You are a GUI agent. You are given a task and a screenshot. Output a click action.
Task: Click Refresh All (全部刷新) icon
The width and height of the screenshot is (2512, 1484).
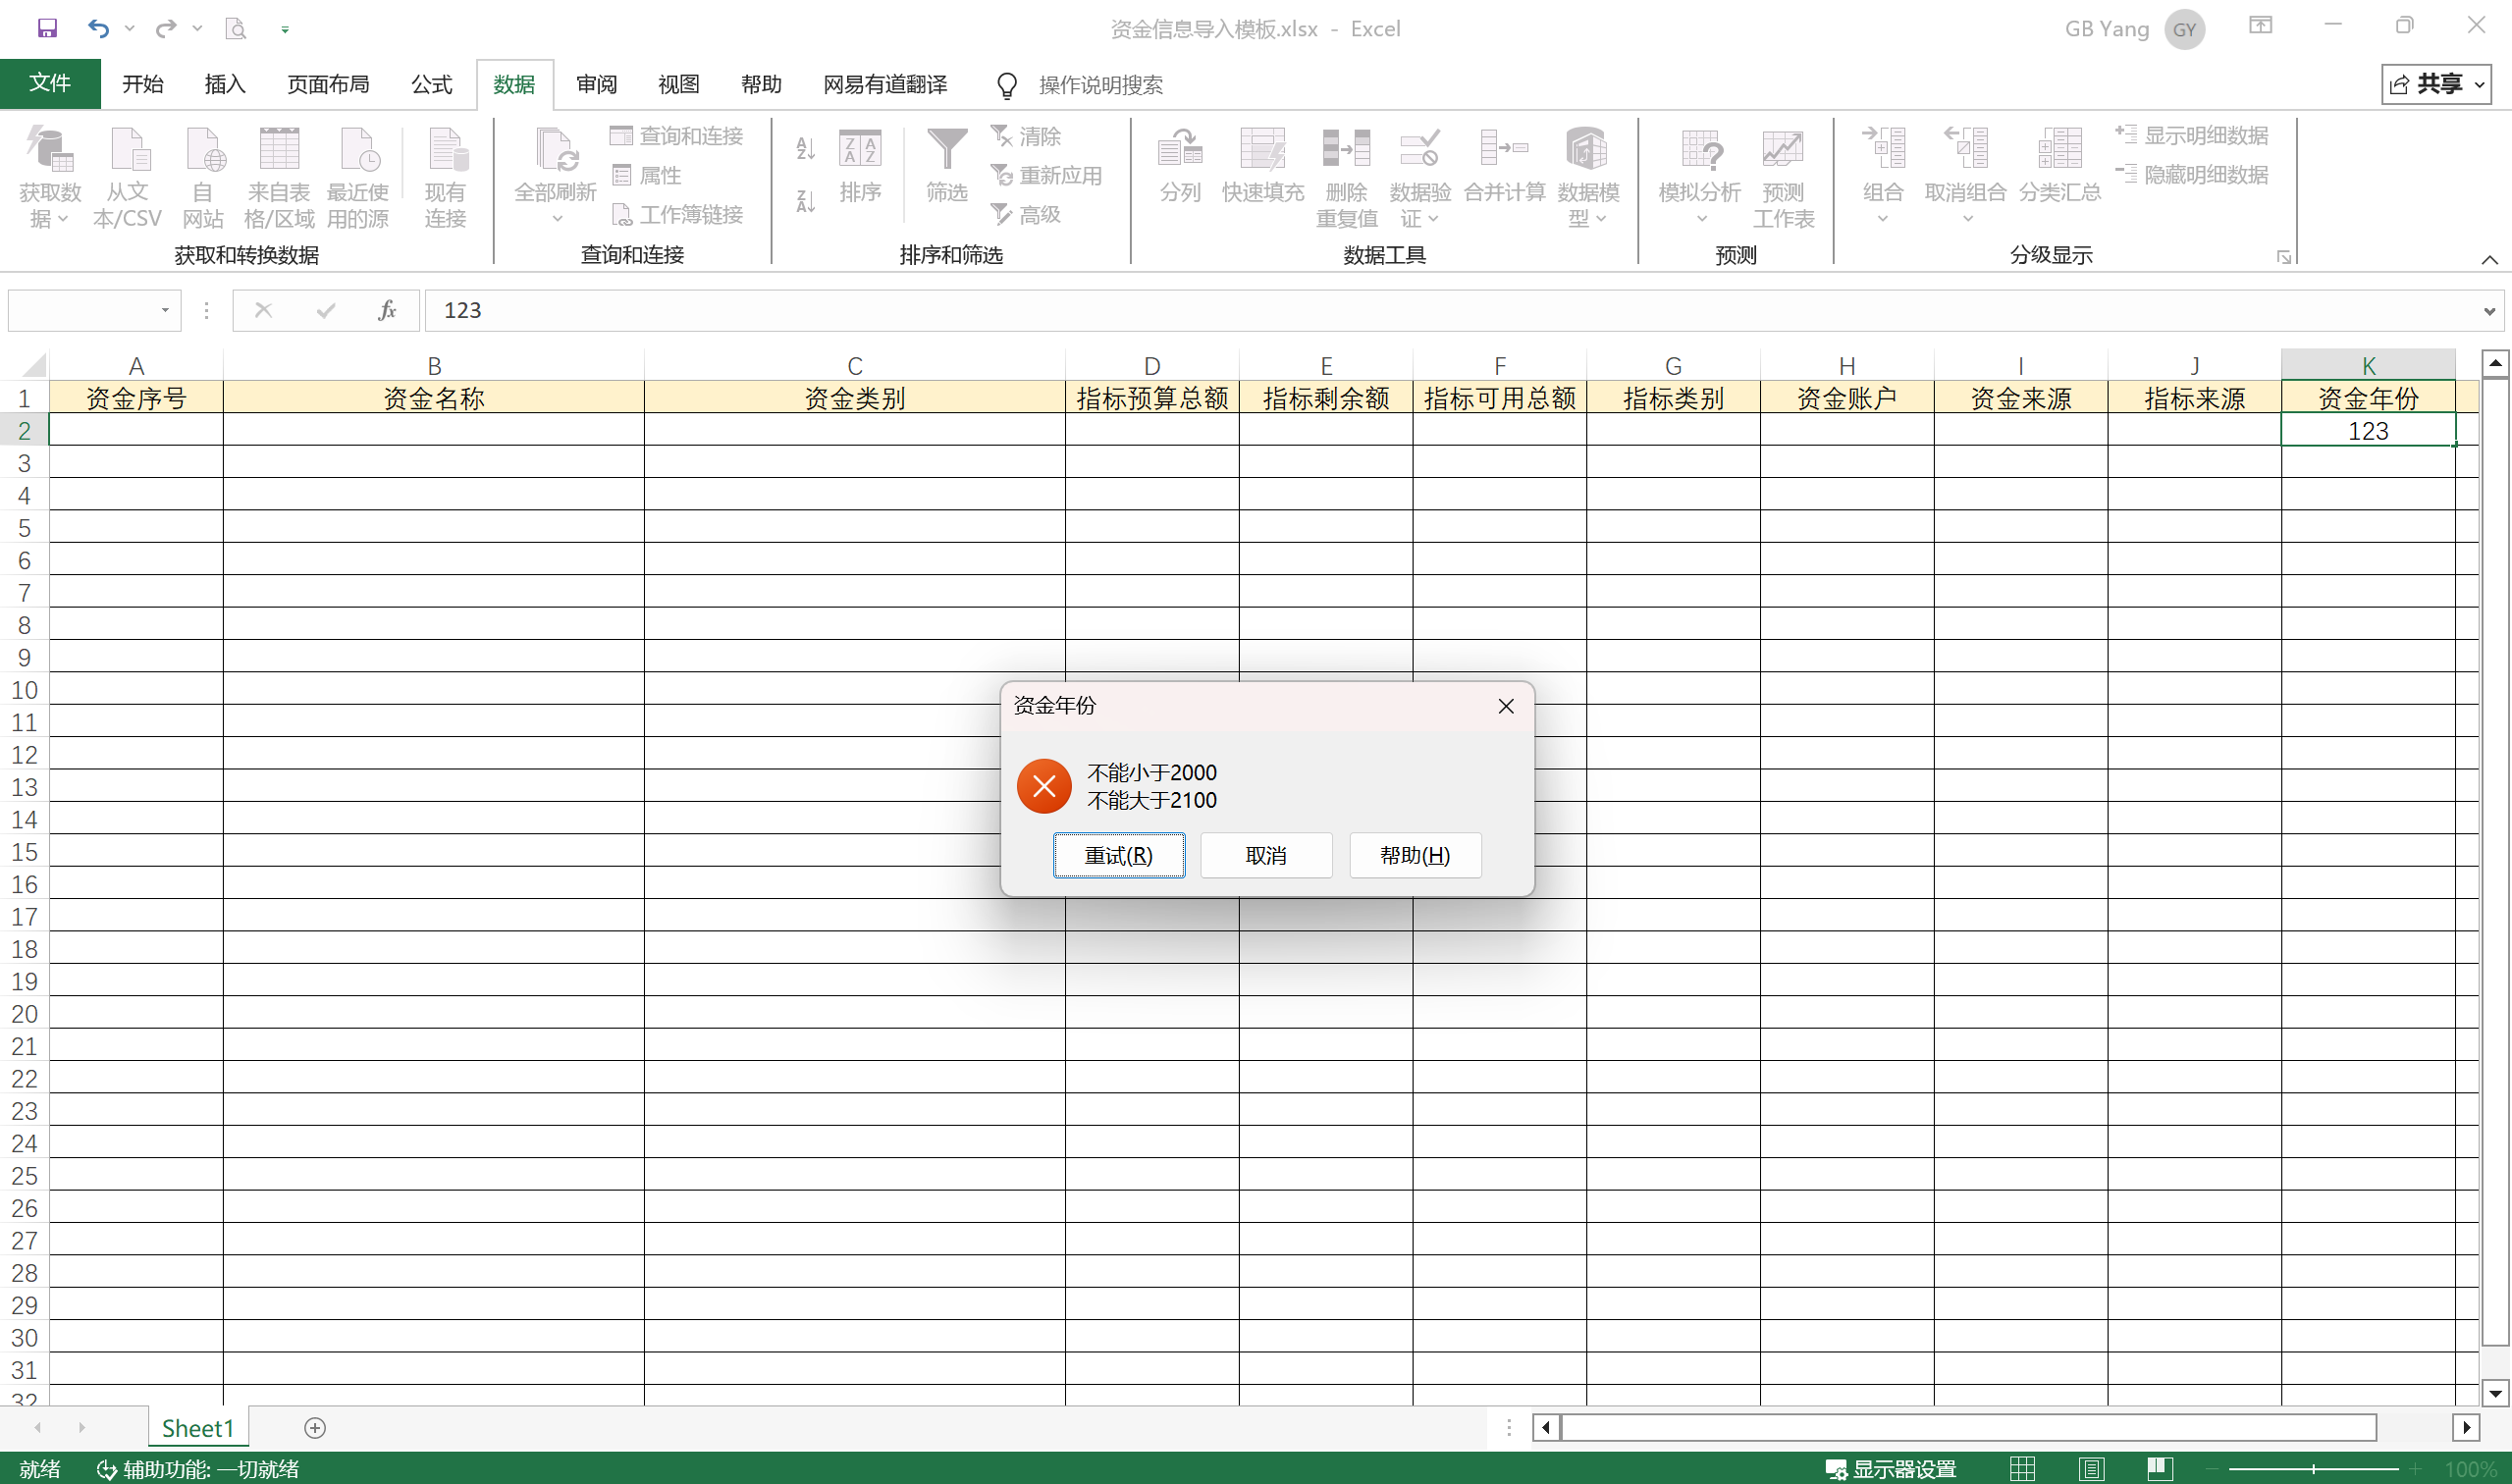[x=555, y=175]
